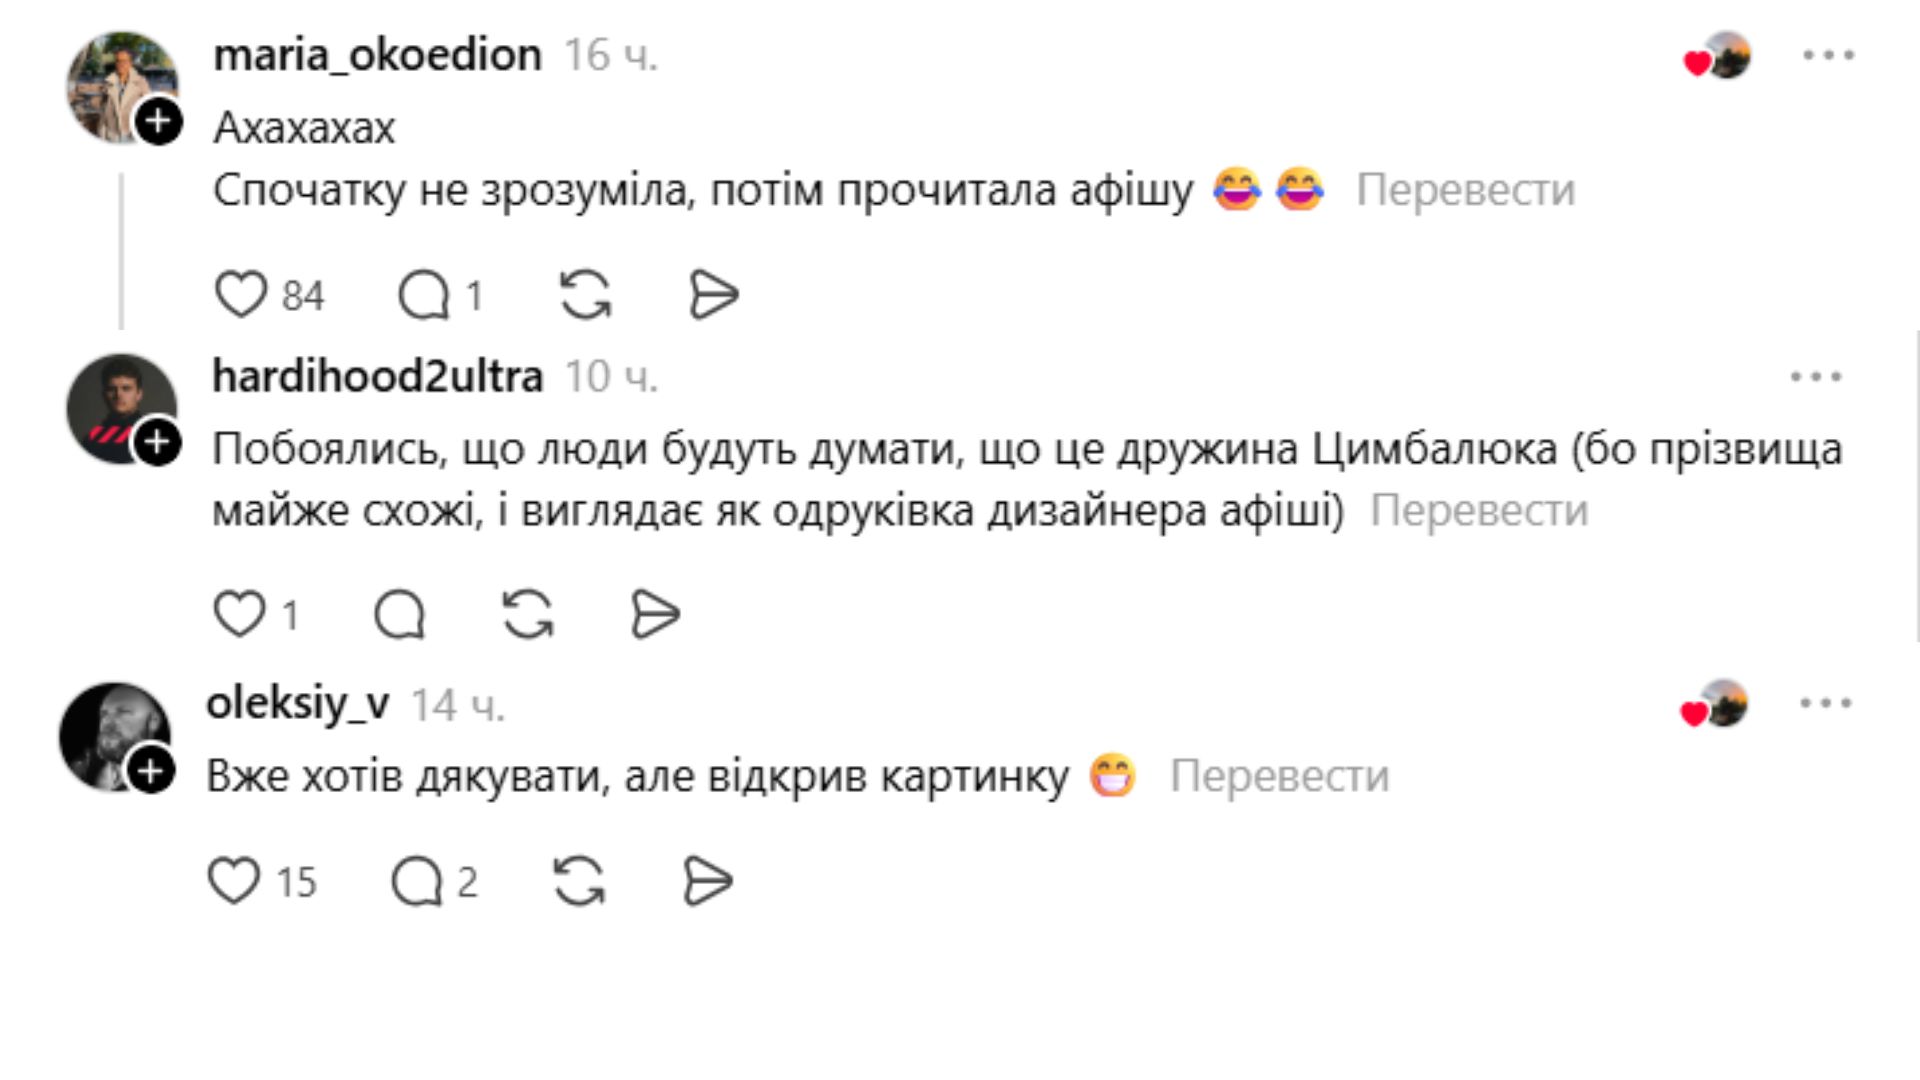Viewport: 1920px width, 1080px height.
Task: Reply to hardihood2ultra's comment
Action: click(x=400, y=614)
